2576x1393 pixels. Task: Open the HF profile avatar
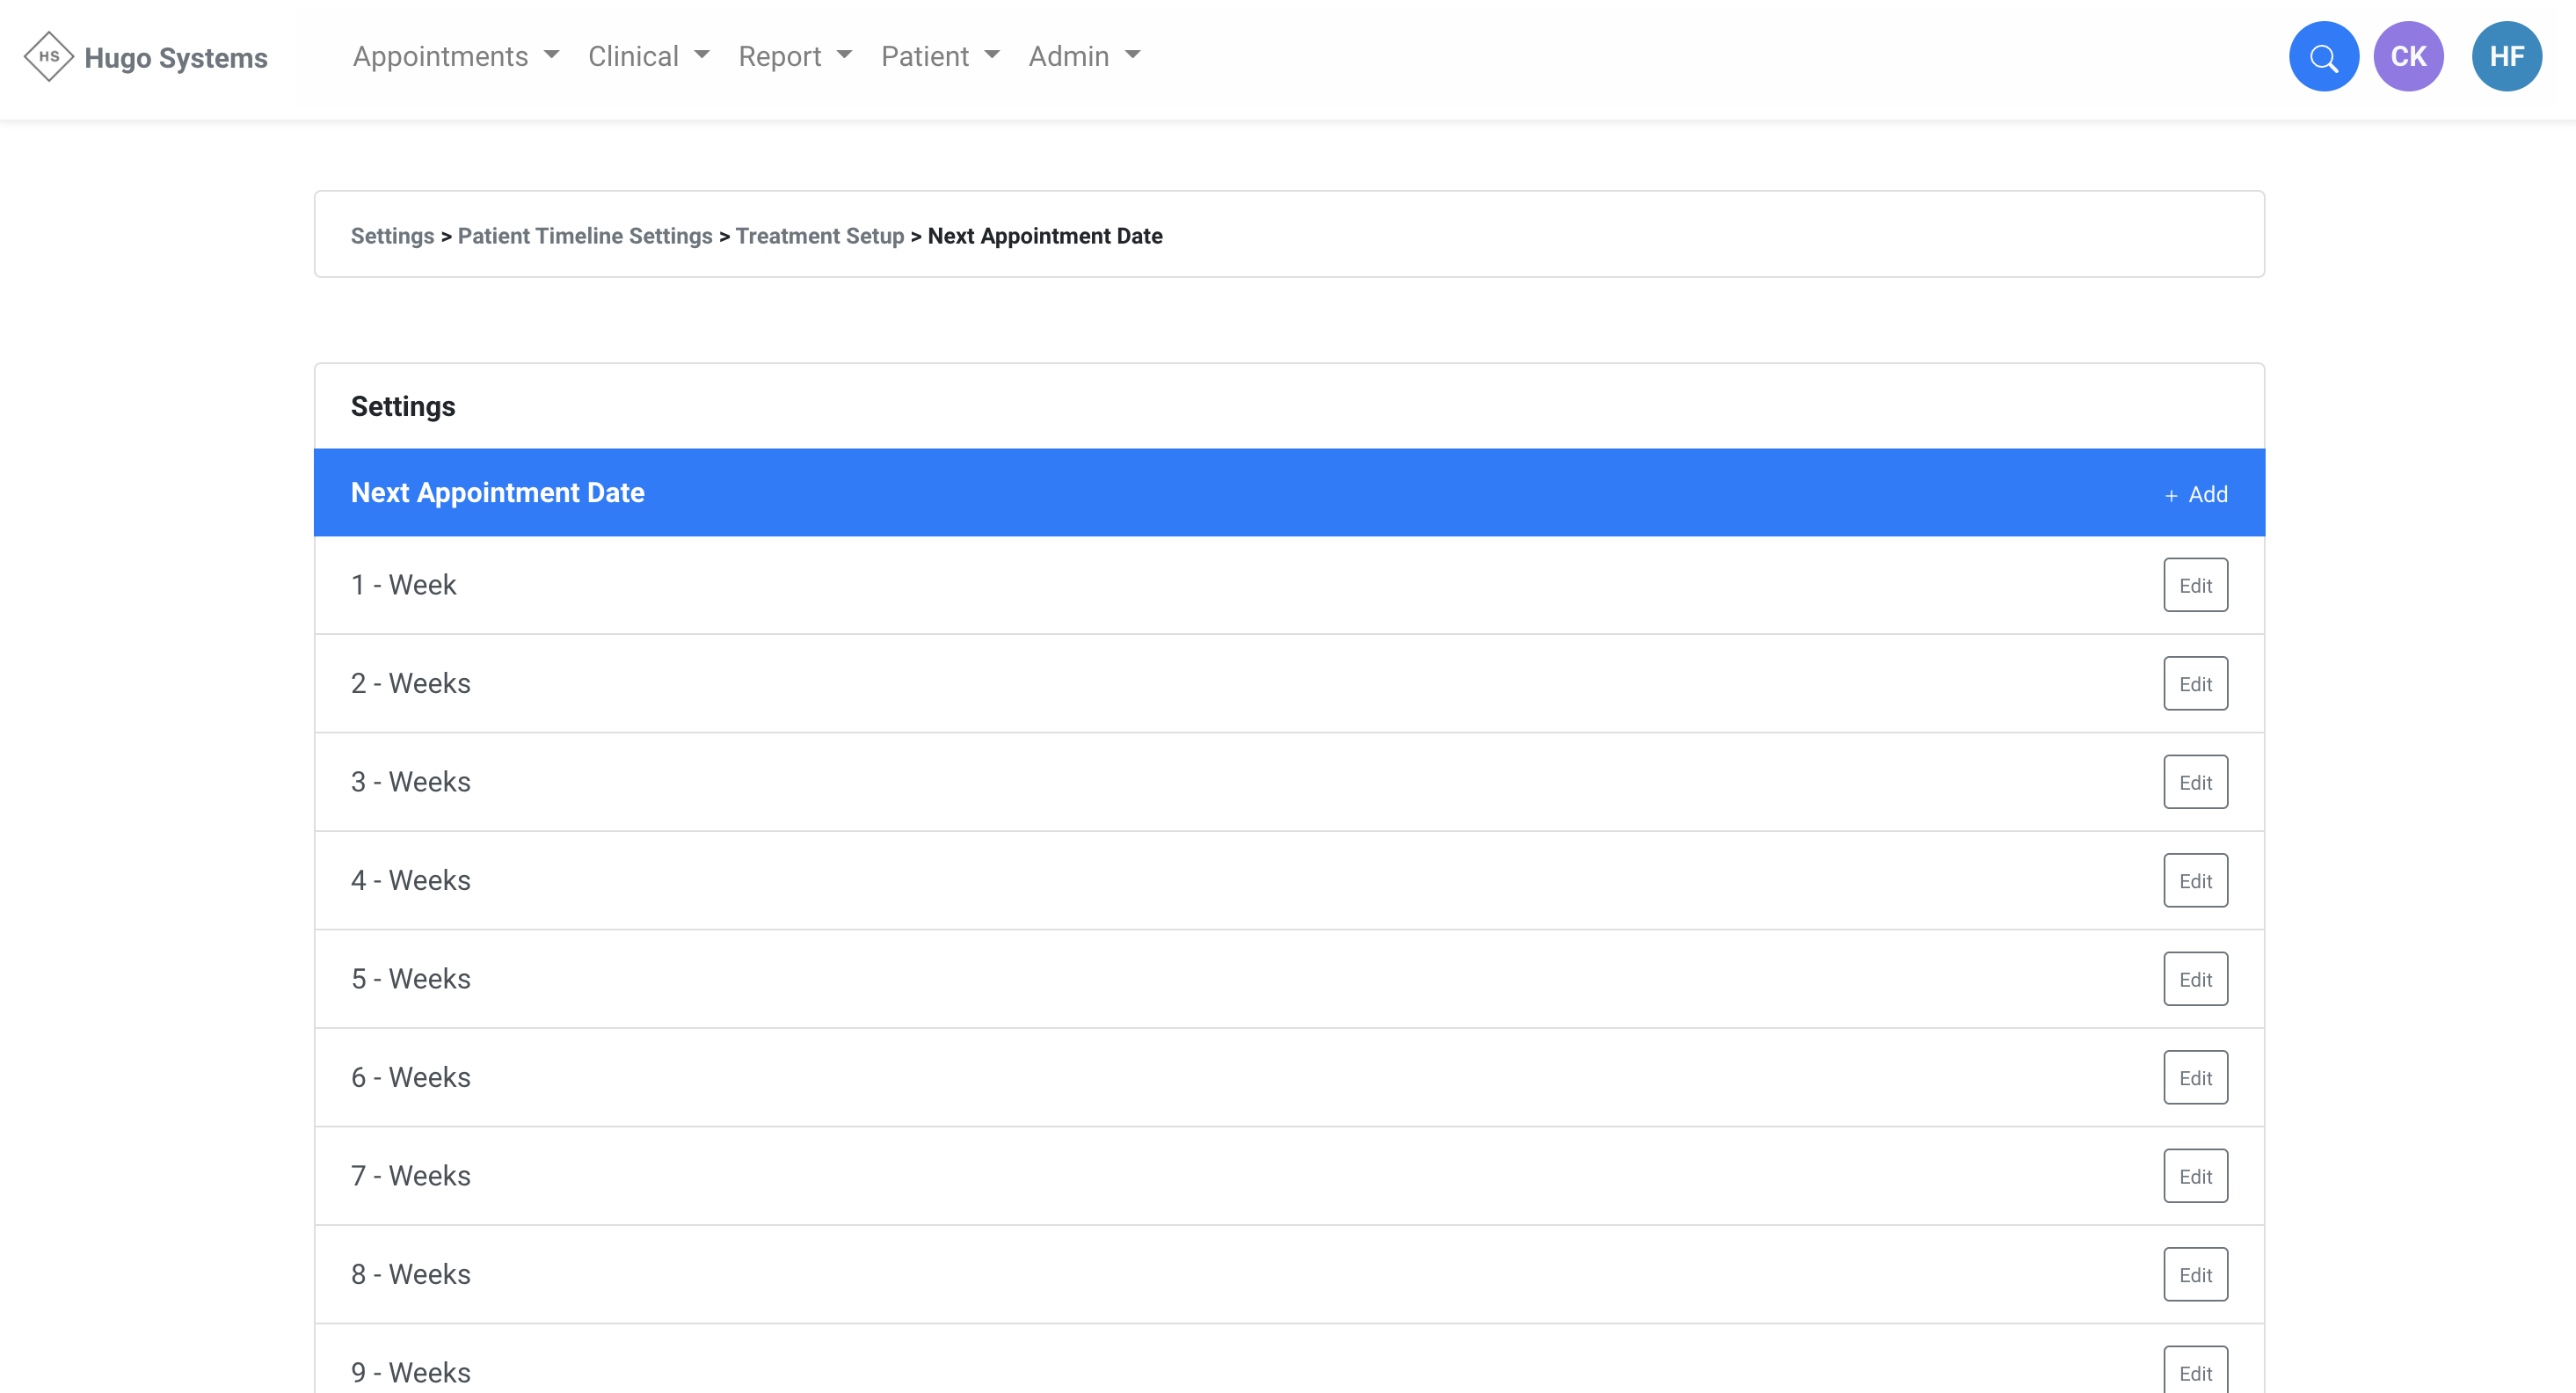(x=2506, y=57)
